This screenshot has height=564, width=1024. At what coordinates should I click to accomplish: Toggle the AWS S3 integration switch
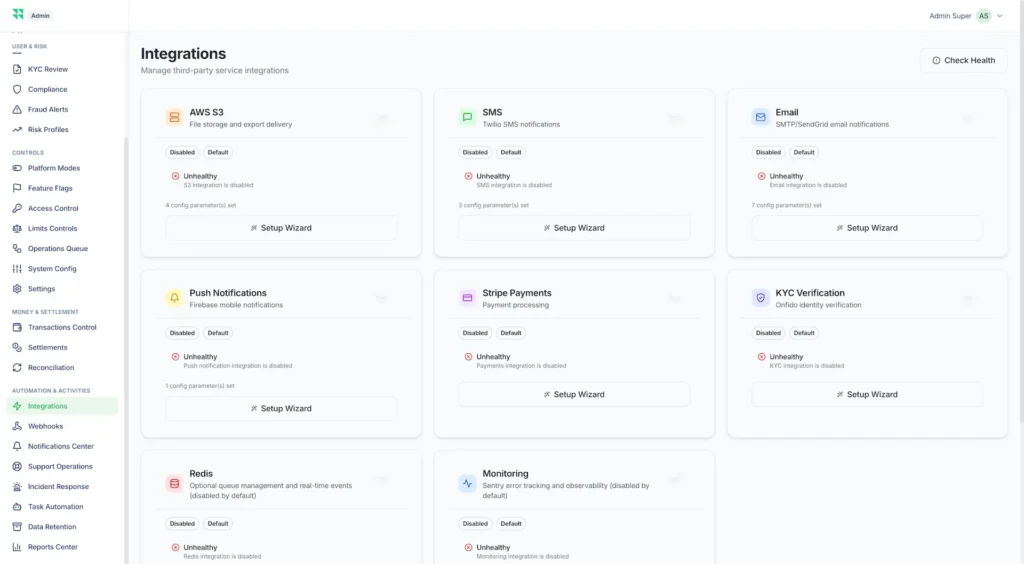(x=381, y=118)
